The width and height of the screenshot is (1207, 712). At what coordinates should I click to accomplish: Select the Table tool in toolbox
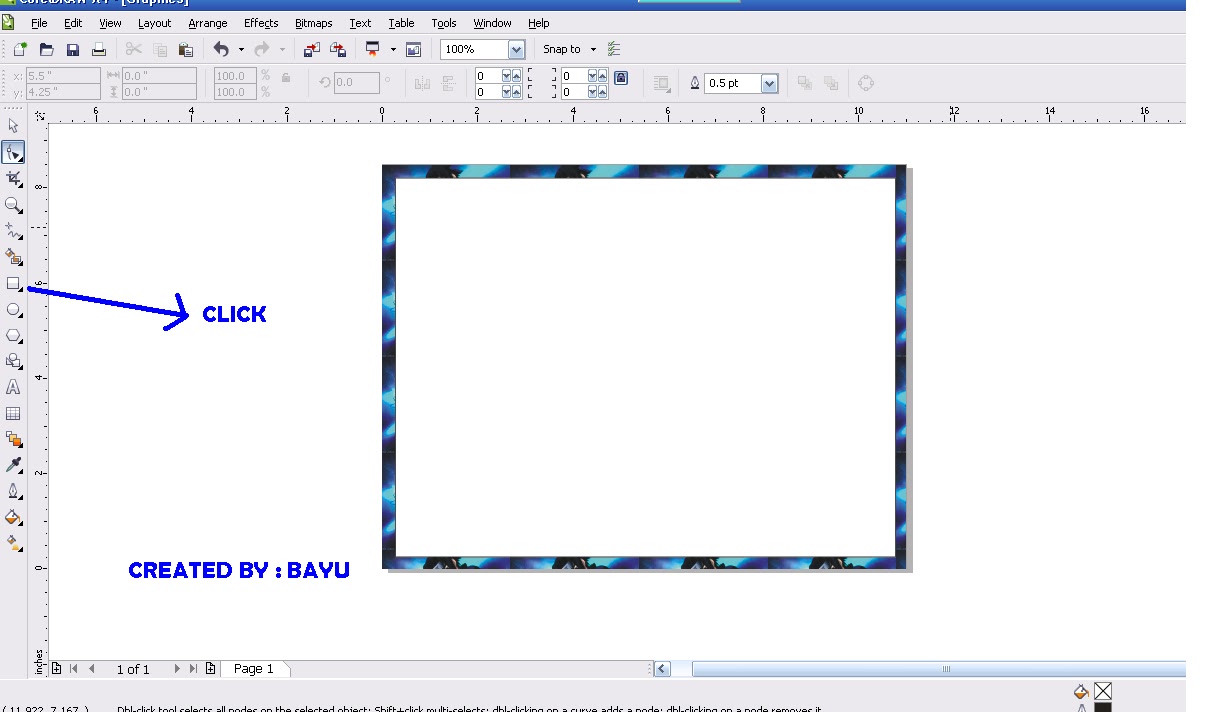13,413
